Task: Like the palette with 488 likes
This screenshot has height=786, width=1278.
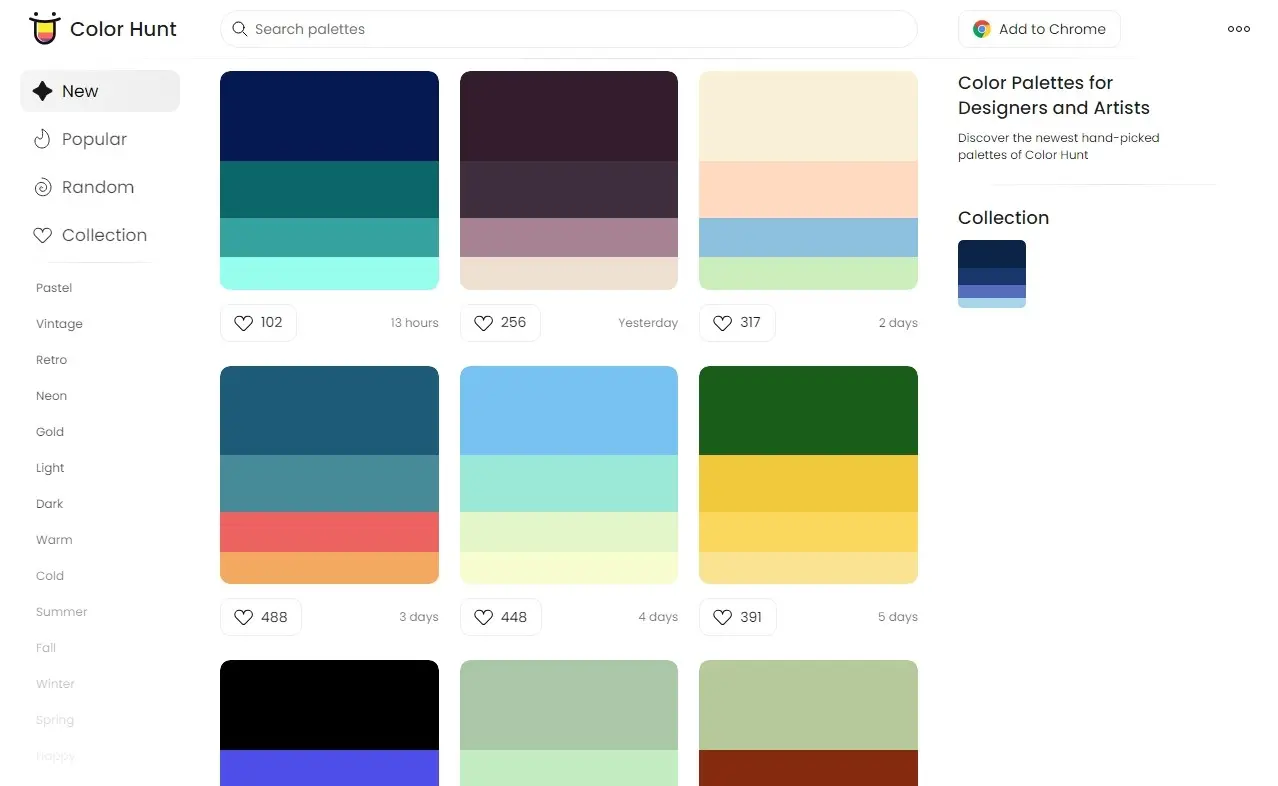Action: pos(260,617)
